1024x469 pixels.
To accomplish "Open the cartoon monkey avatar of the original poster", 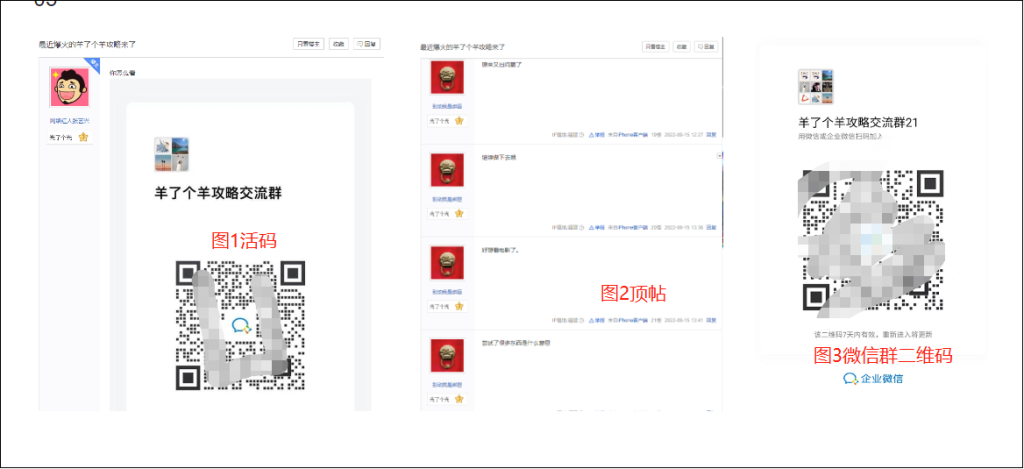I will 69,86.
